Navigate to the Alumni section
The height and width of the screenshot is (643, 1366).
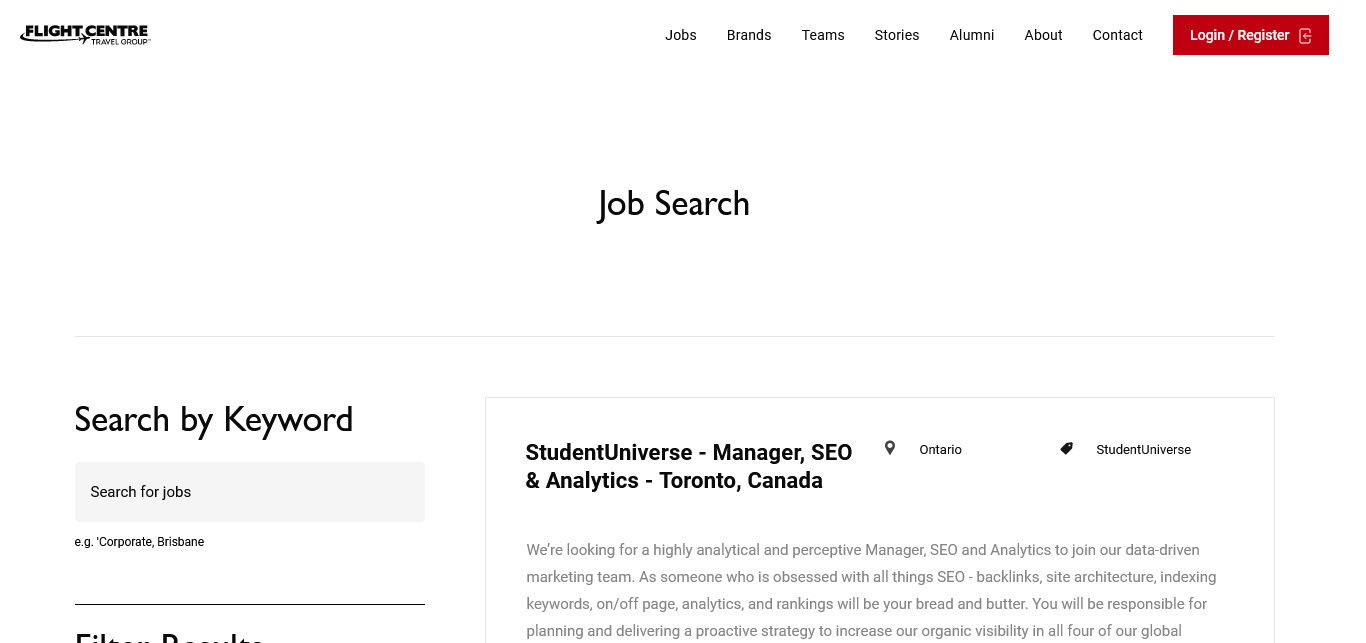972,35
